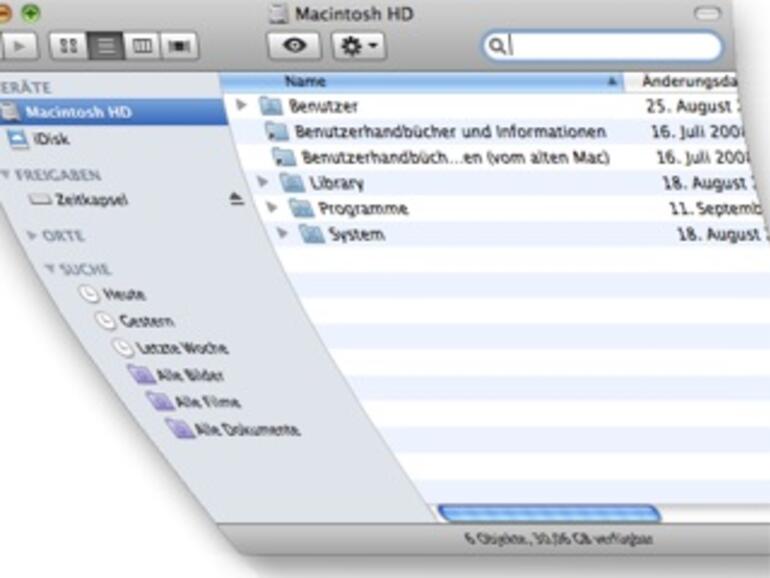Click the Benutzer folder icon

pyautogui.click(x=271, y=106)
